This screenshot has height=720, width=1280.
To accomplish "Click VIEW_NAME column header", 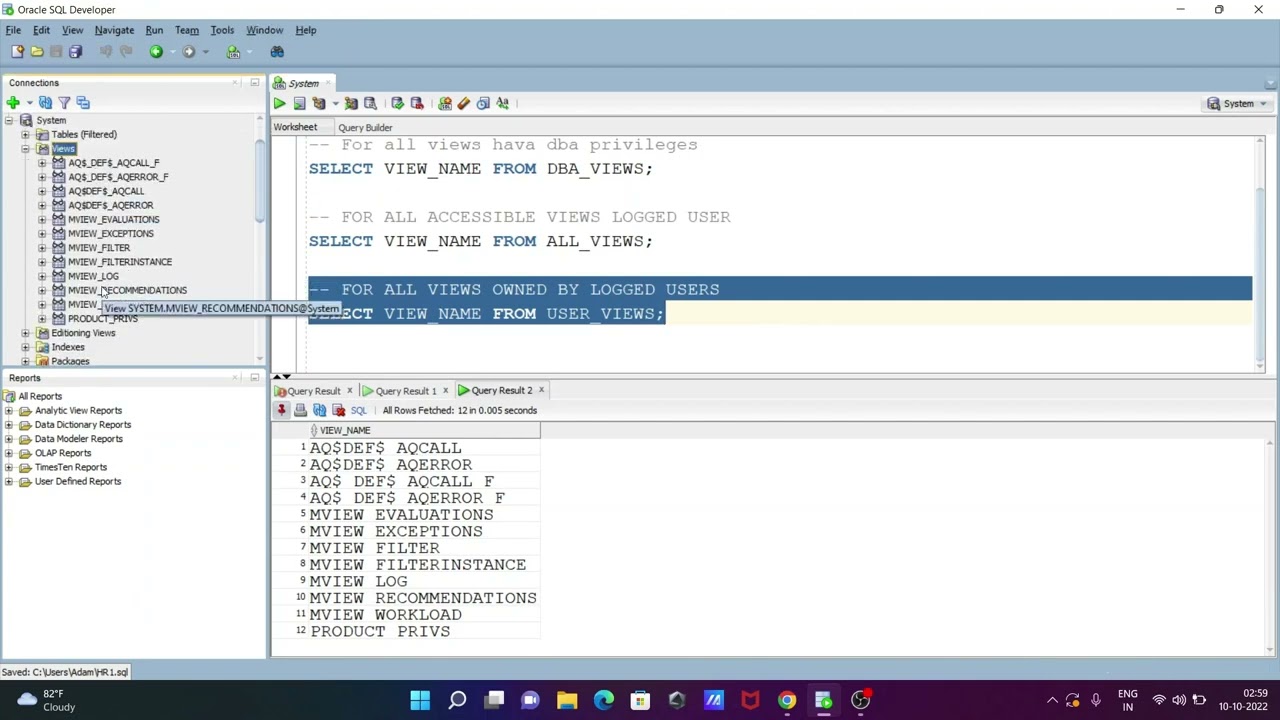I will (425, 430).
